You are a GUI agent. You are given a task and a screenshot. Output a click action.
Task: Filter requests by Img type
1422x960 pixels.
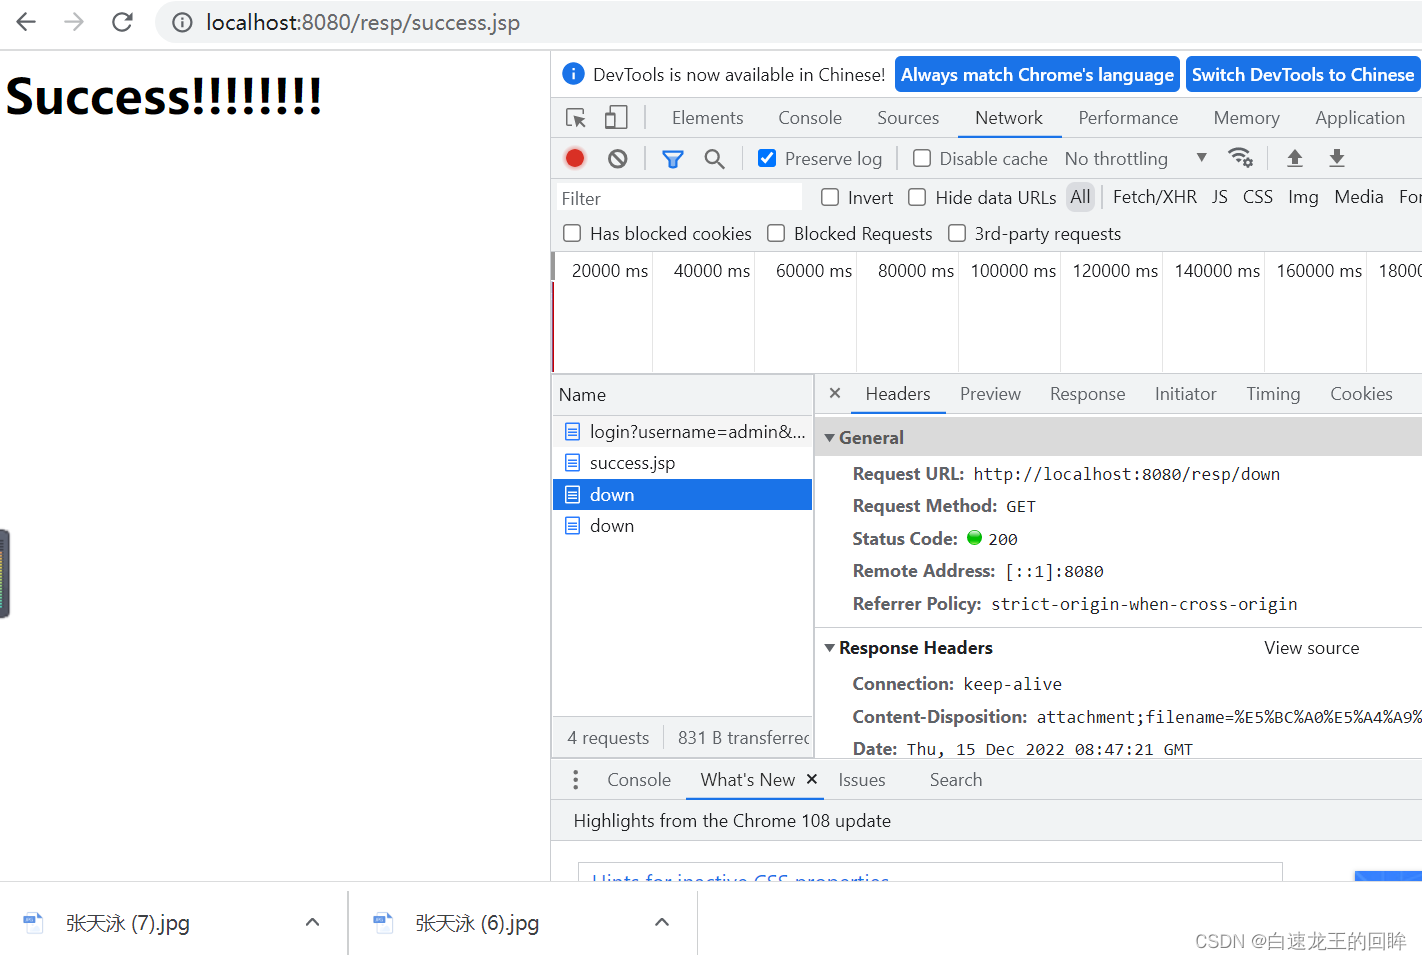coord(1303,197)
